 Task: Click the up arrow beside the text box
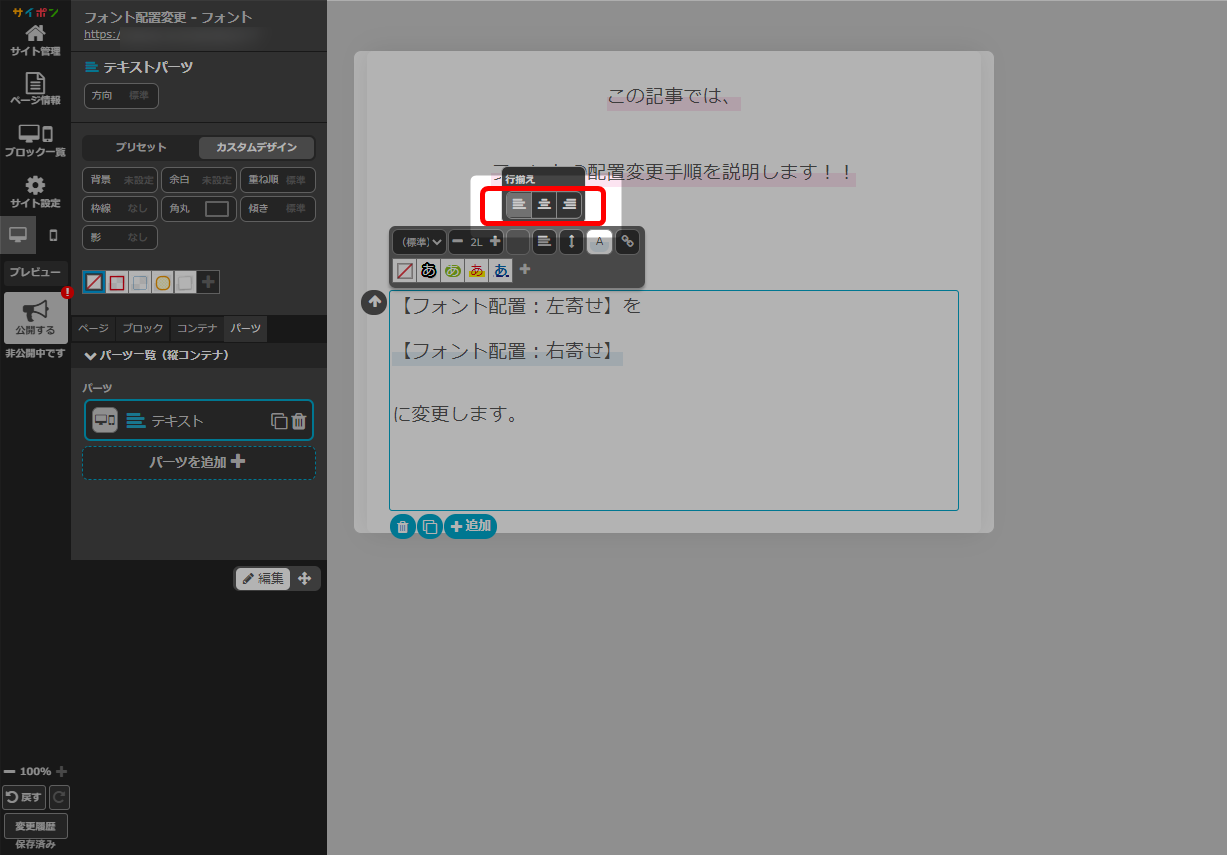click(374, 302)
